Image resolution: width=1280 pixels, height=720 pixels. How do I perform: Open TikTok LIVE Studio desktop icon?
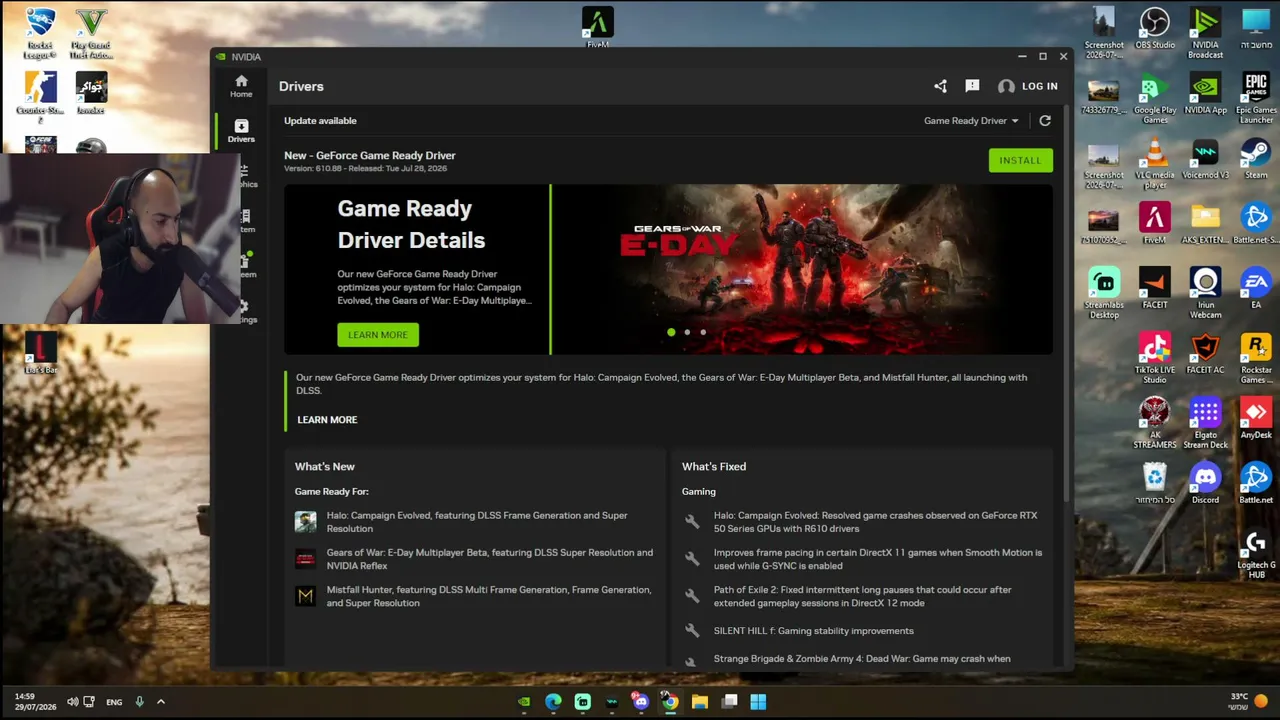point(1155,358)
